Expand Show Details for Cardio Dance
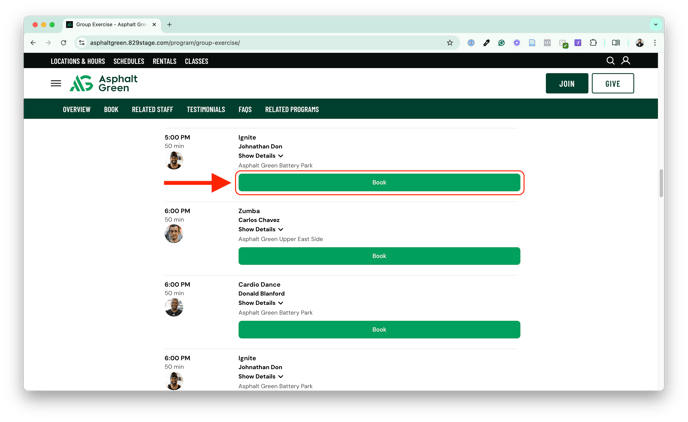This screenshot has width=688, height=422. tap(261, 303)
